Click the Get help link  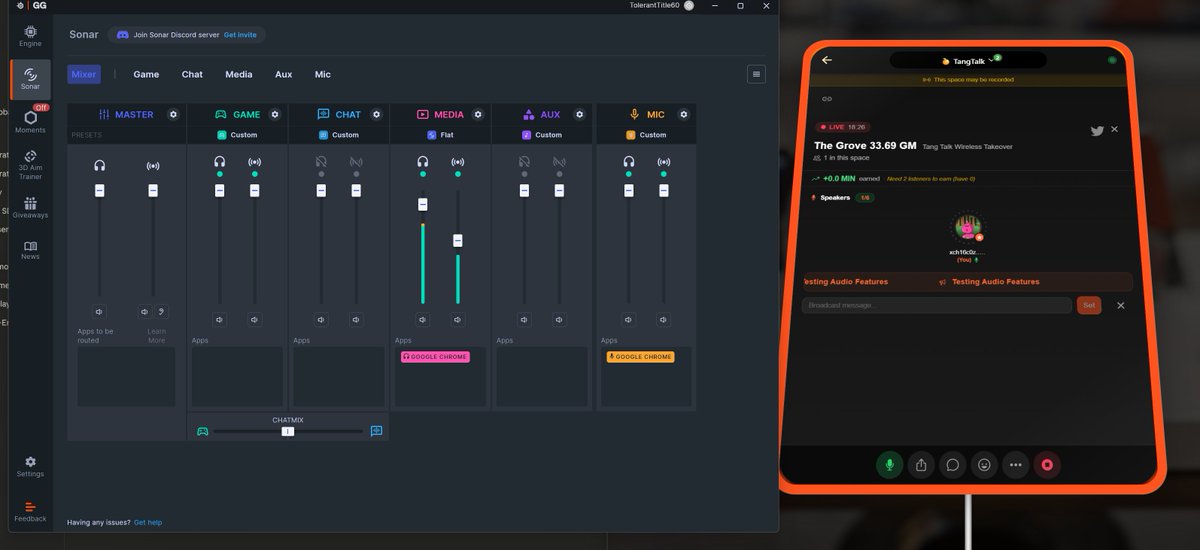point(148,522)
